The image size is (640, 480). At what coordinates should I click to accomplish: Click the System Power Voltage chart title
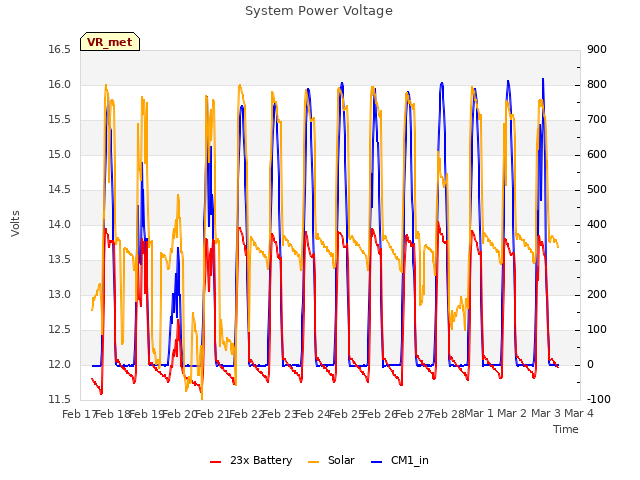319,11
